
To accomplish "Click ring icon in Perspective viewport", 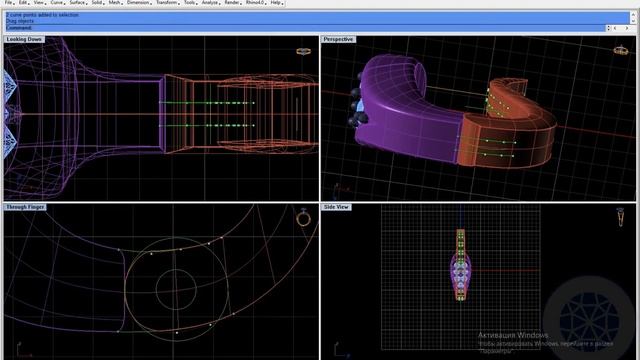I will pos(621,50).
